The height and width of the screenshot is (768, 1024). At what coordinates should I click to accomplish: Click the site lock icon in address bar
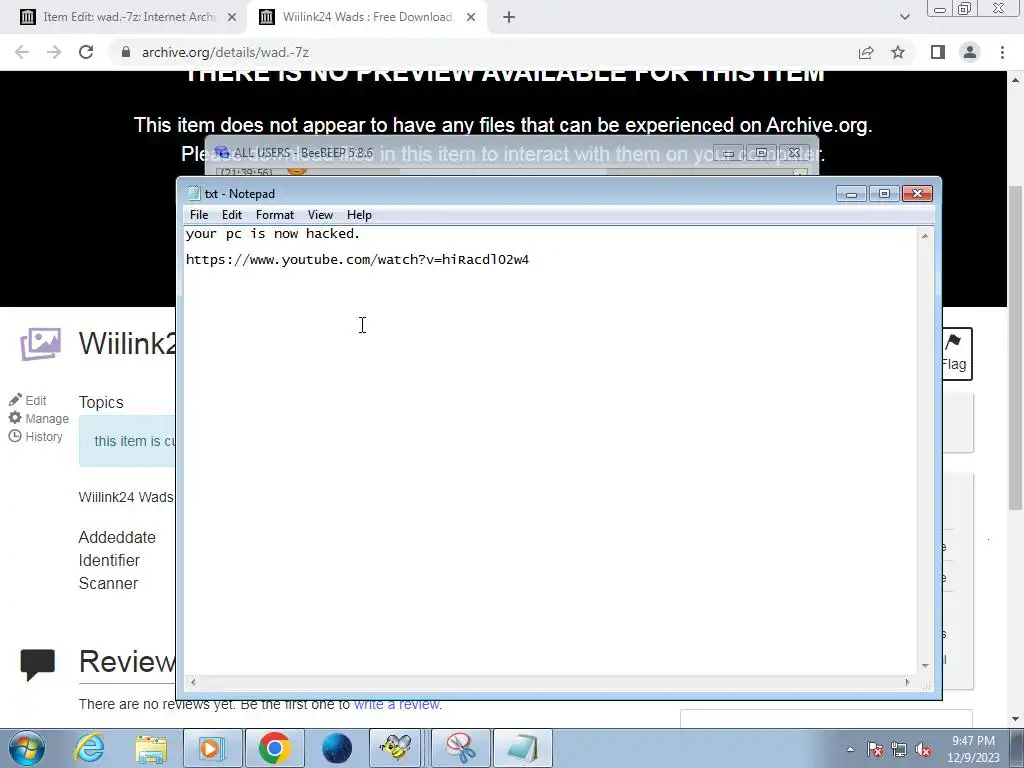click(126, 52)
